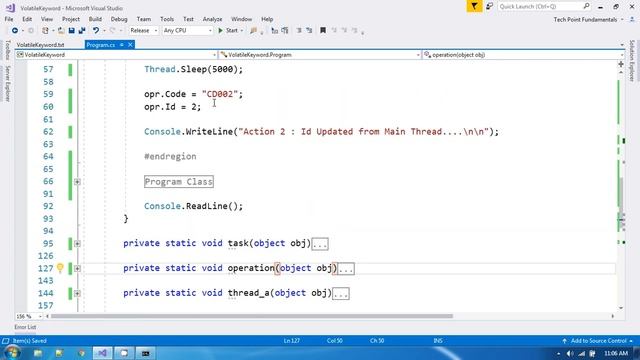Click the Navigate Forward toolbar icon
Image resolution: width=640 pixels, height=360 pixels.
pyautogui.click(x=31, y=31)
